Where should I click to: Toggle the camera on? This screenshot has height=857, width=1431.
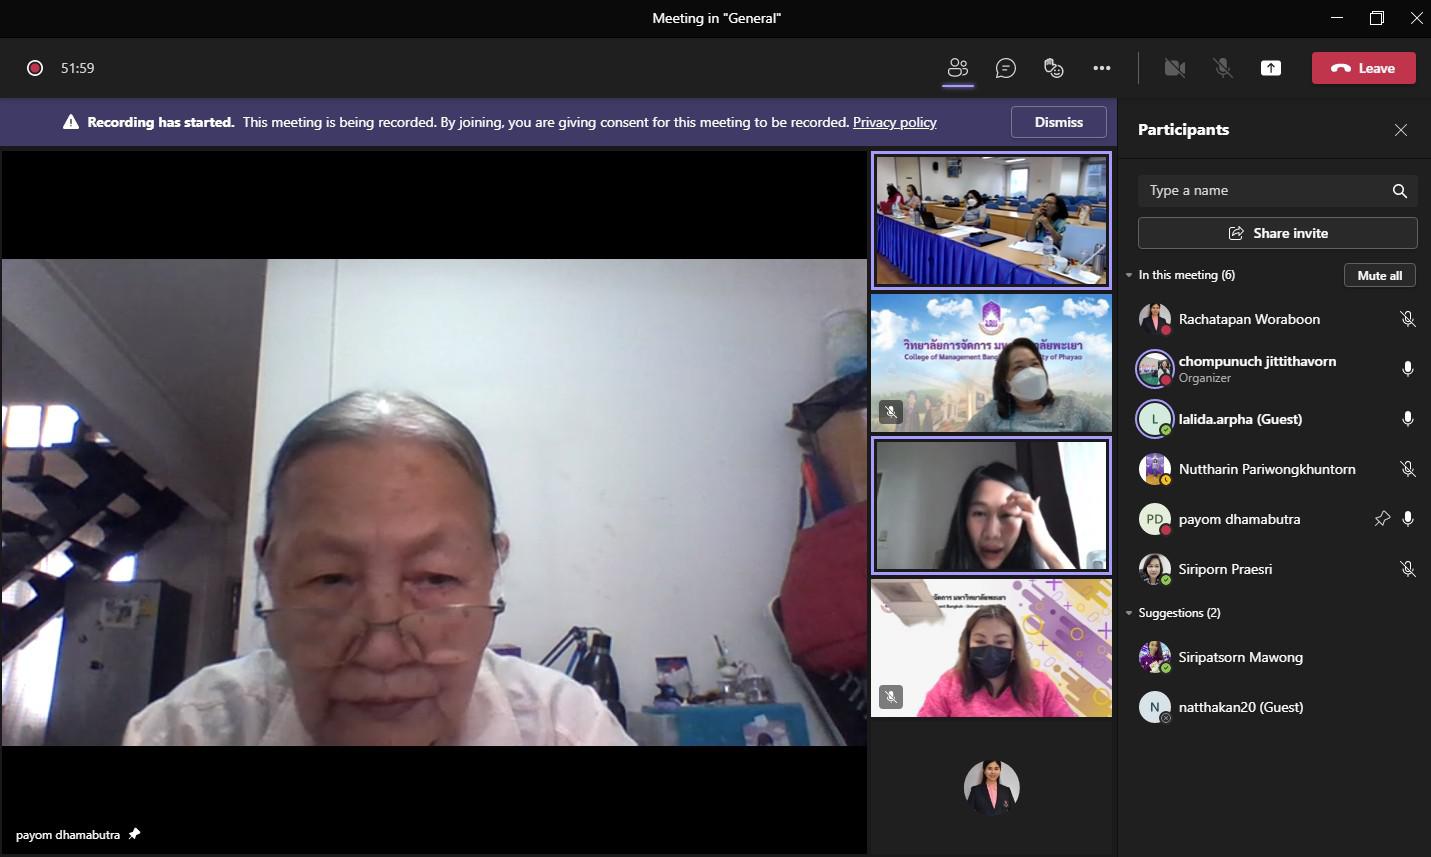point(1175,68)
